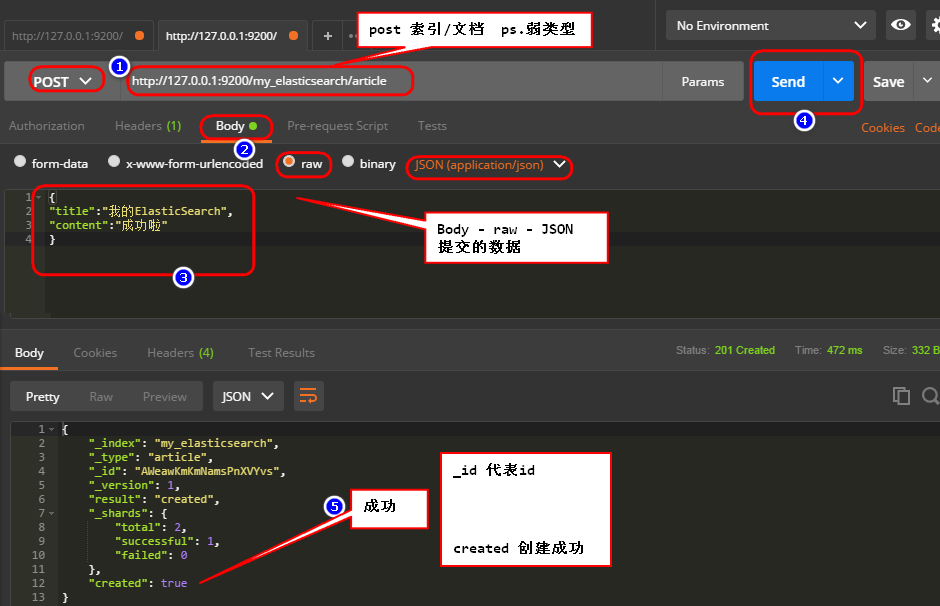Switch to response Cookies tab
This screenshot has width=940, height=606.
(x=95, y=352)
